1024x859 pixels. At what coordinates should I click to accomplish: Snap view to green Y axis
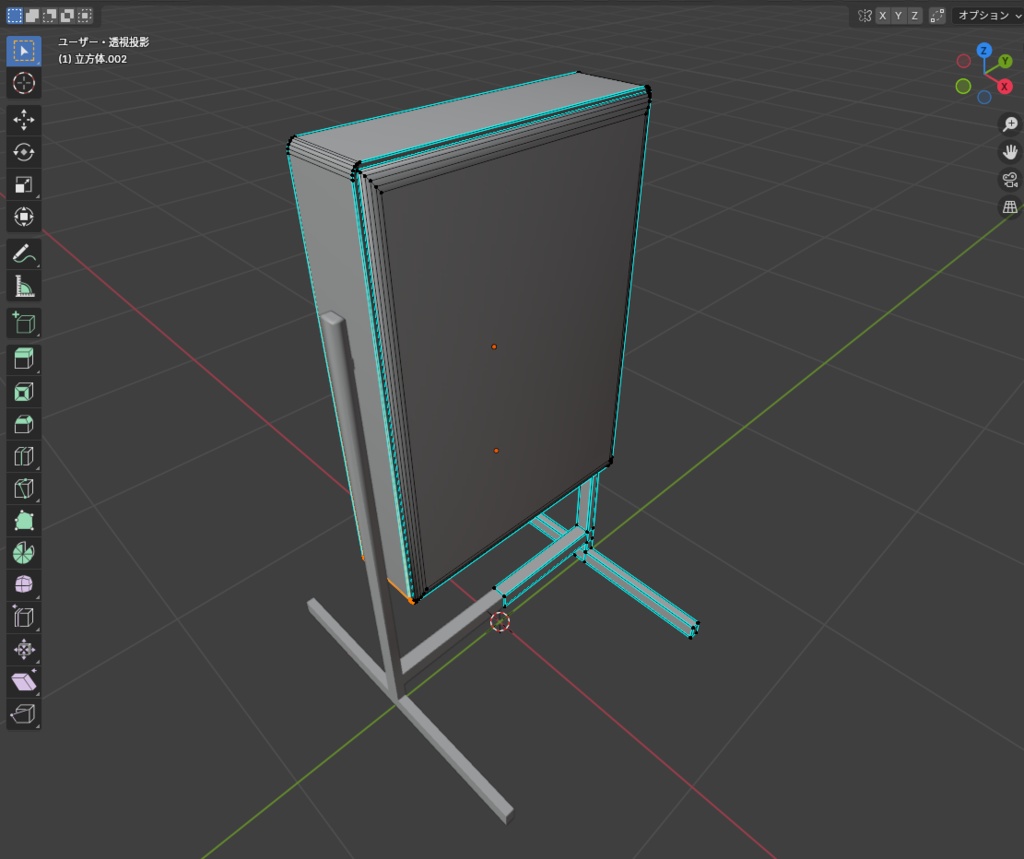tap(1005, 61)
